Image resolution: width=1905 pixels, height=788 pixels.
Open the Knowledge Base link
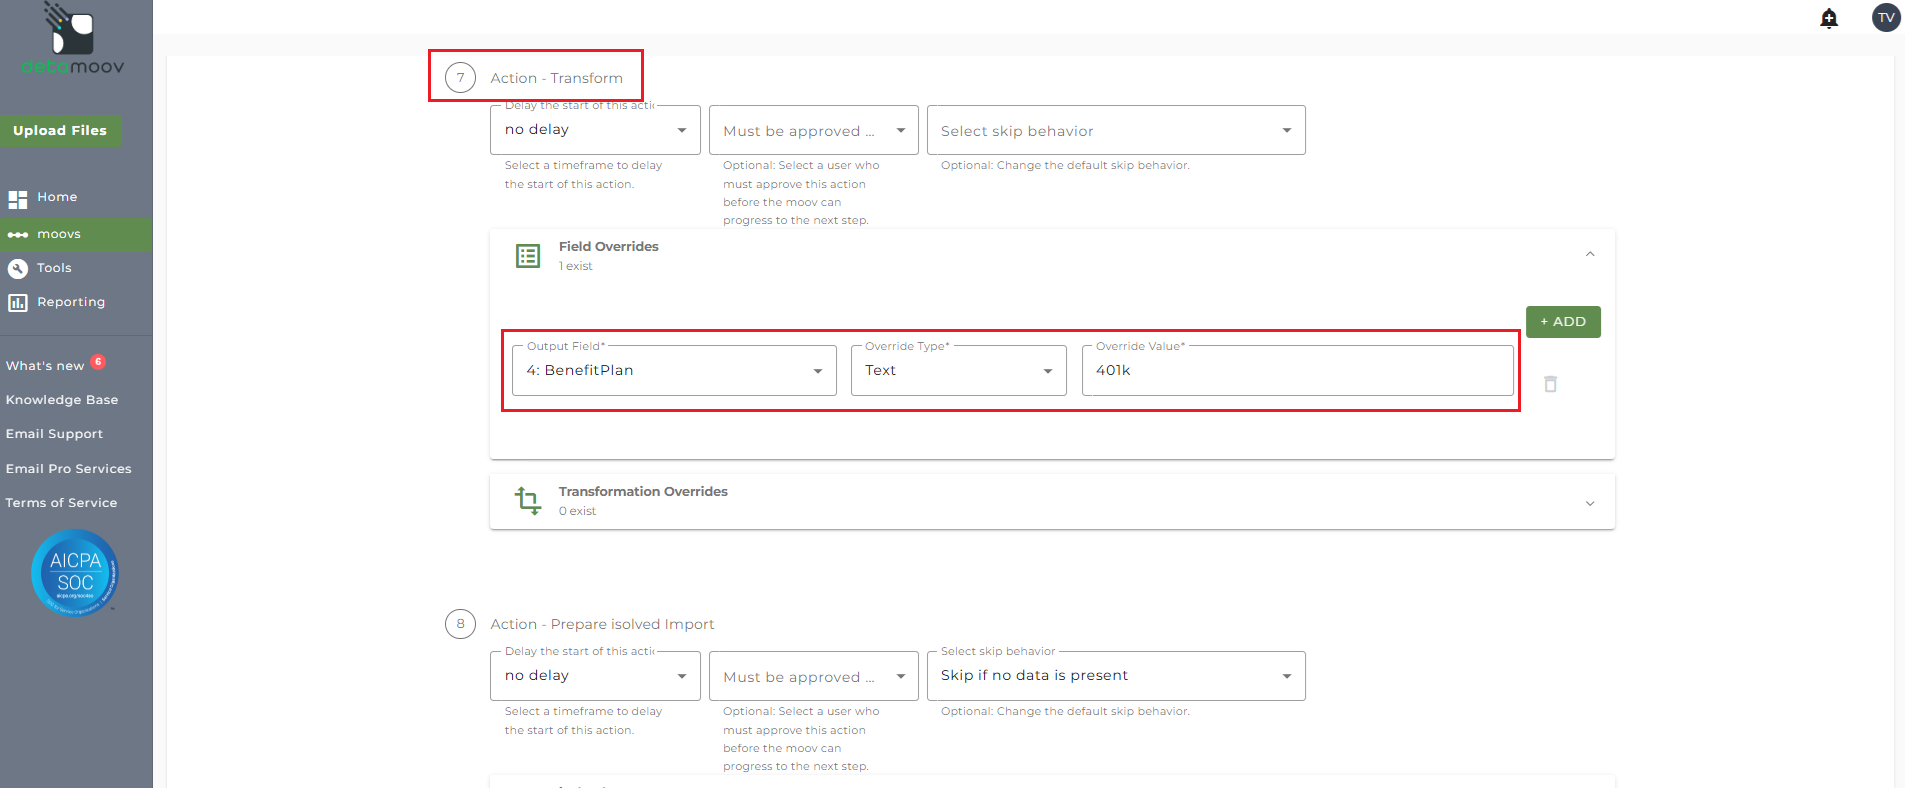62,400
